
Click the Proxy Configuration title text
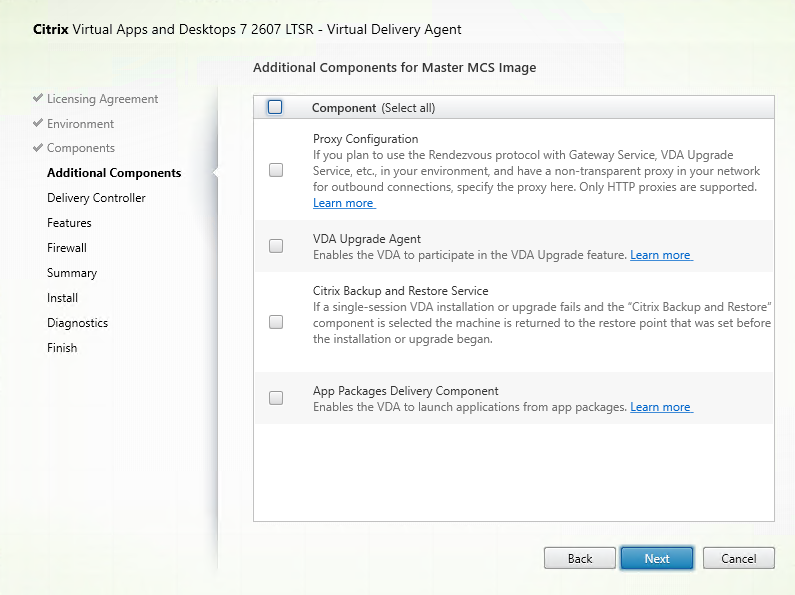366,139
